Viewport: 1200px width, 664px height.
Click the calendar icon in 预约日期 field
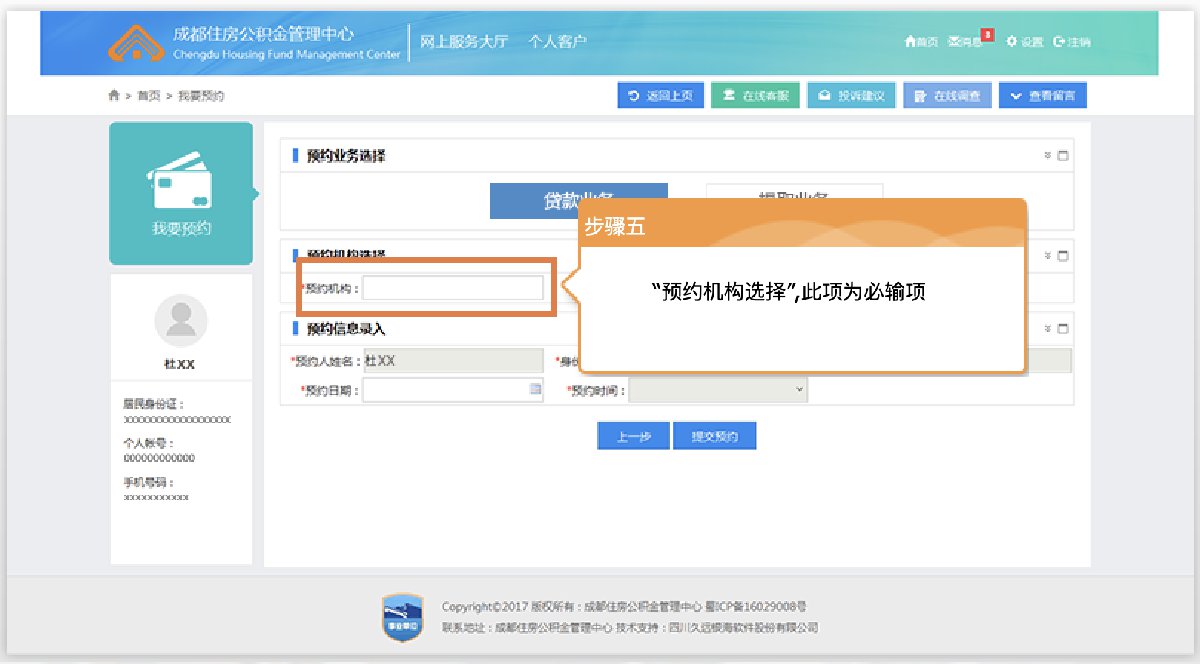(535, 390)
